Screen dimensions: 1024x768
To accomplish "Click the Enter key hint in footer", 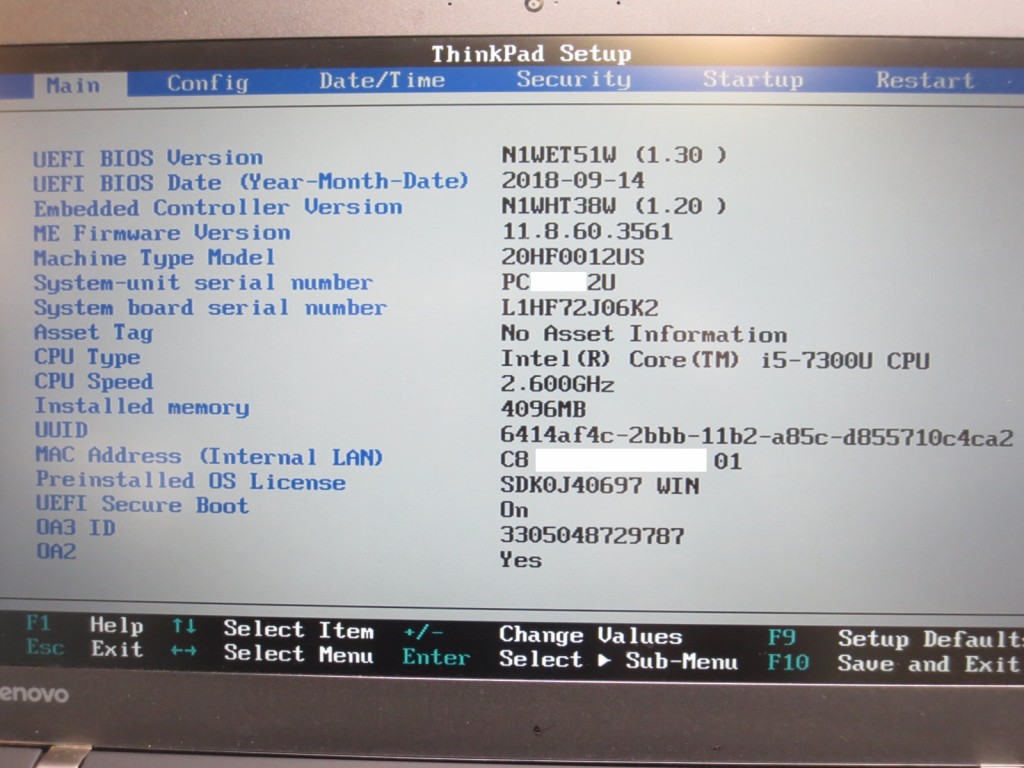I will click(x=436, y=657).
